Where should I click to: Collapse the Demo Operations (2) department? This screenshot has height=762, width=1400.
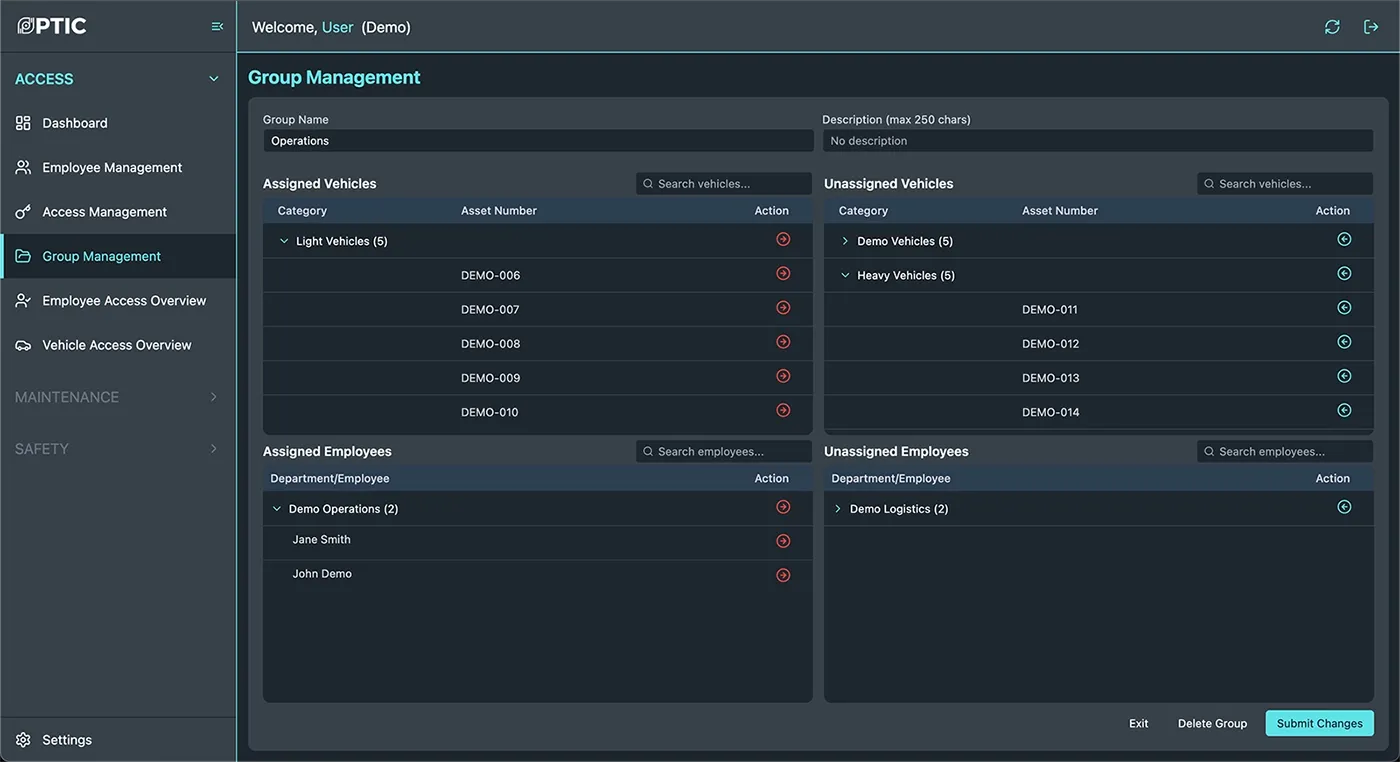277,509
